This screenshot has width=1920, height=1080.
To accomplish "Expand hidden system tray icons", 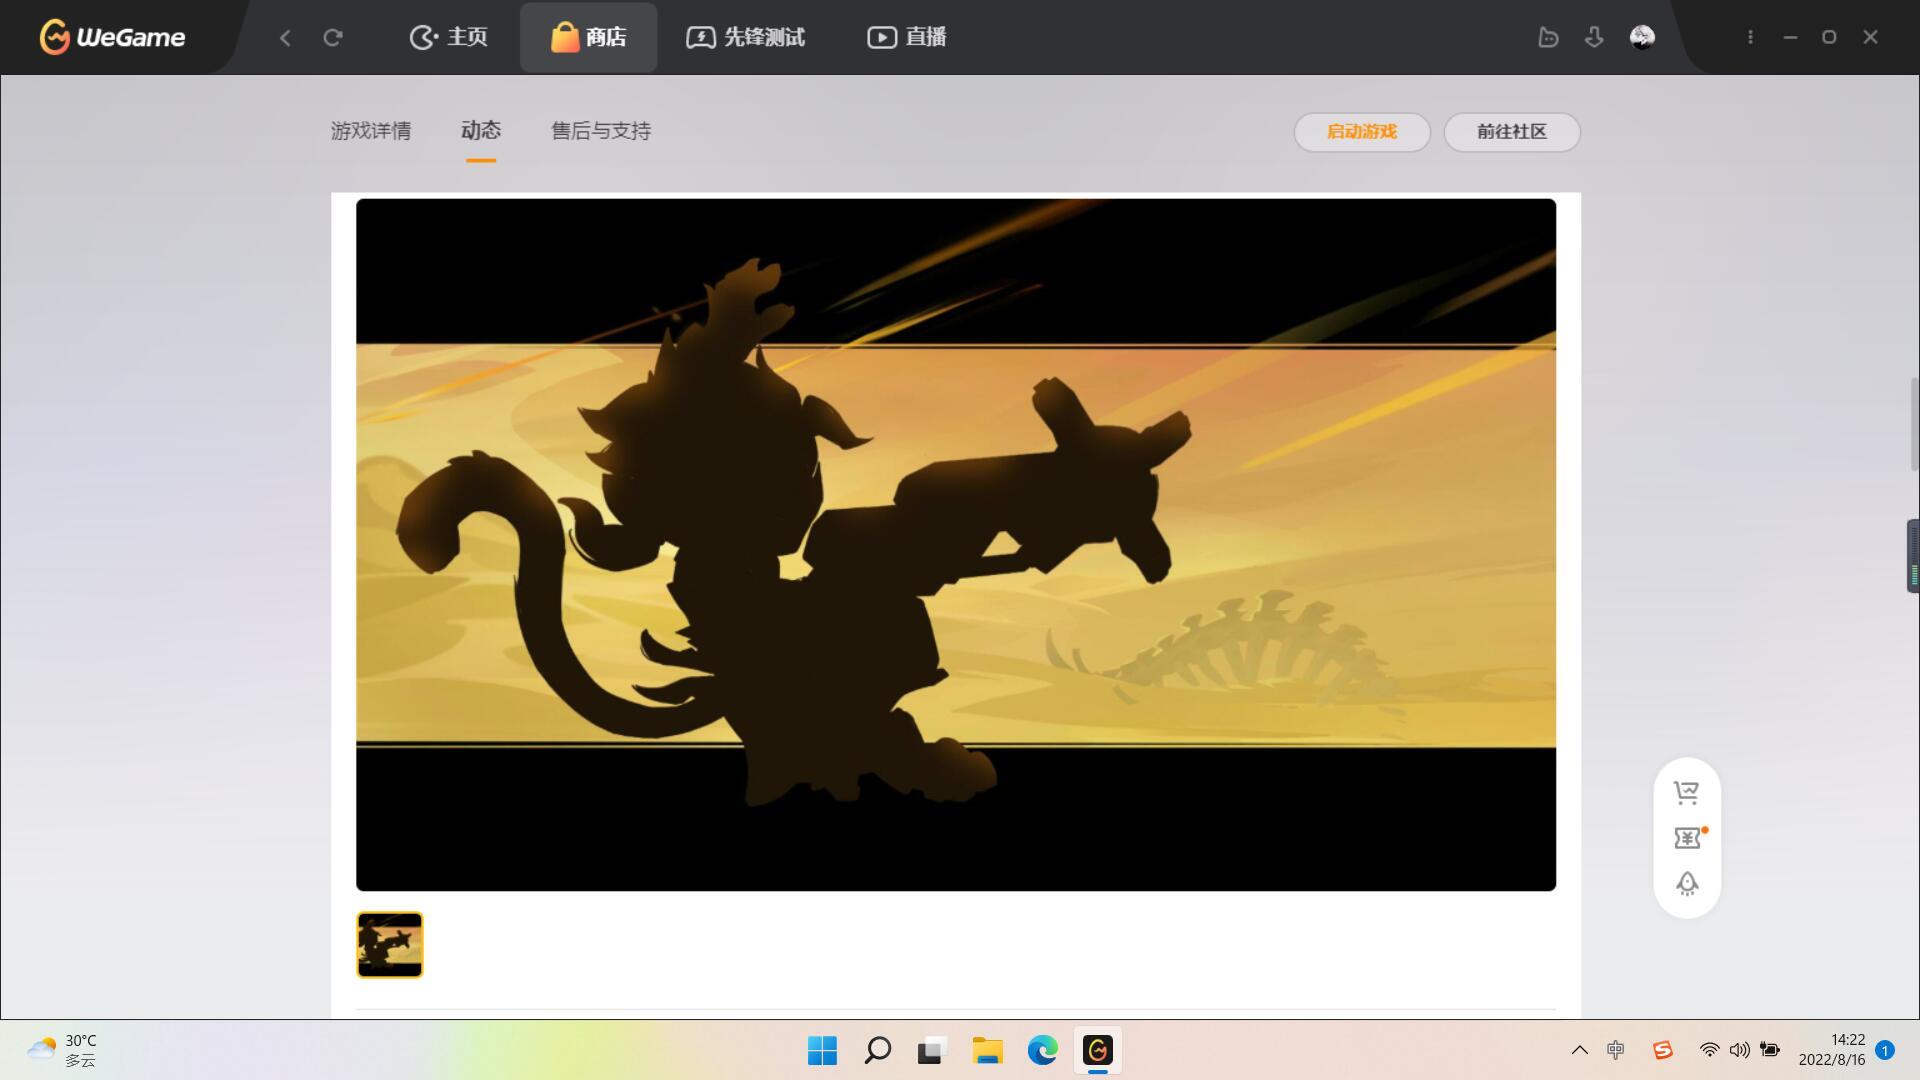I will [x=1580, y=1050].
